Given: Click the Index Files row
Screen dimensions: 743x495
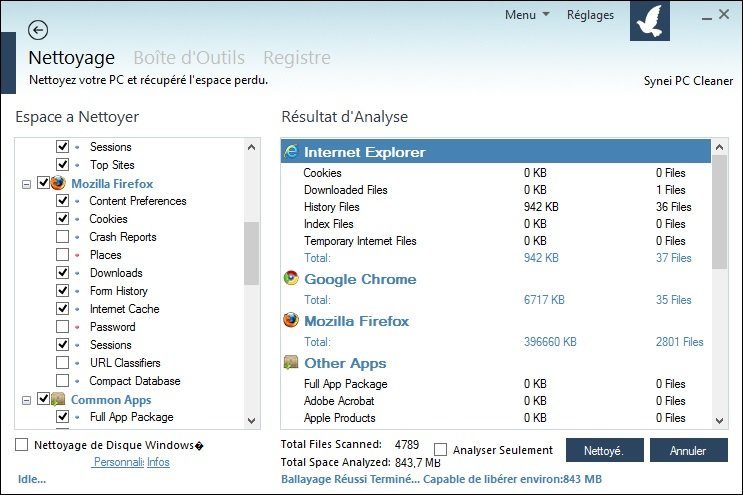Looking at the screenshot, I should 496,224.
